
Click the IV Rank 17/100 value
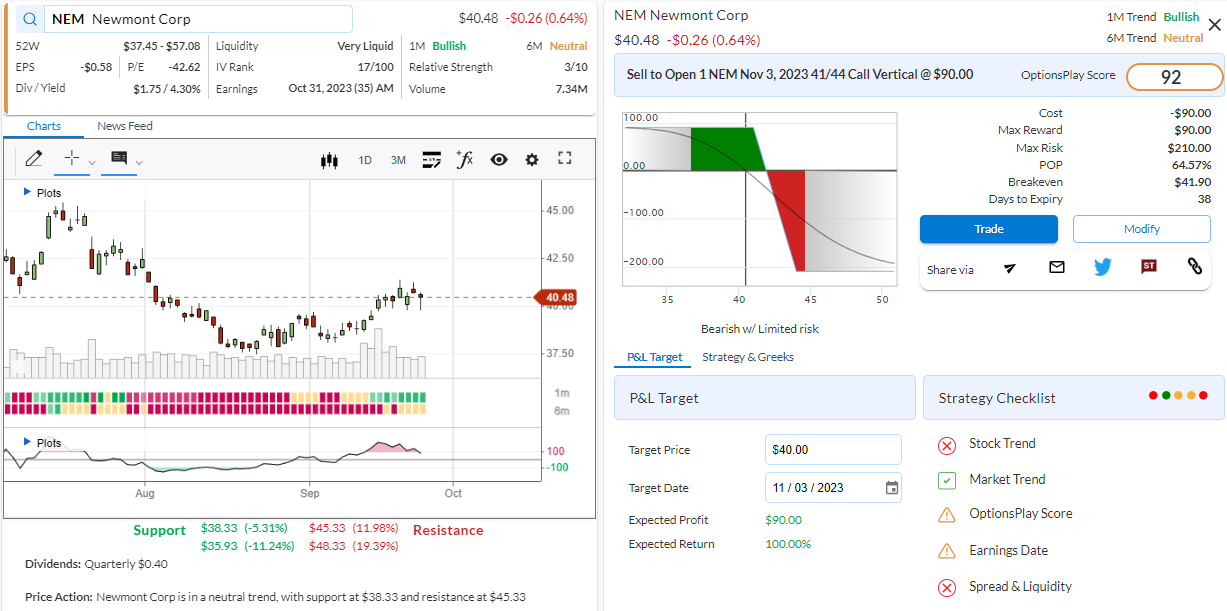[x=376, y=67]
